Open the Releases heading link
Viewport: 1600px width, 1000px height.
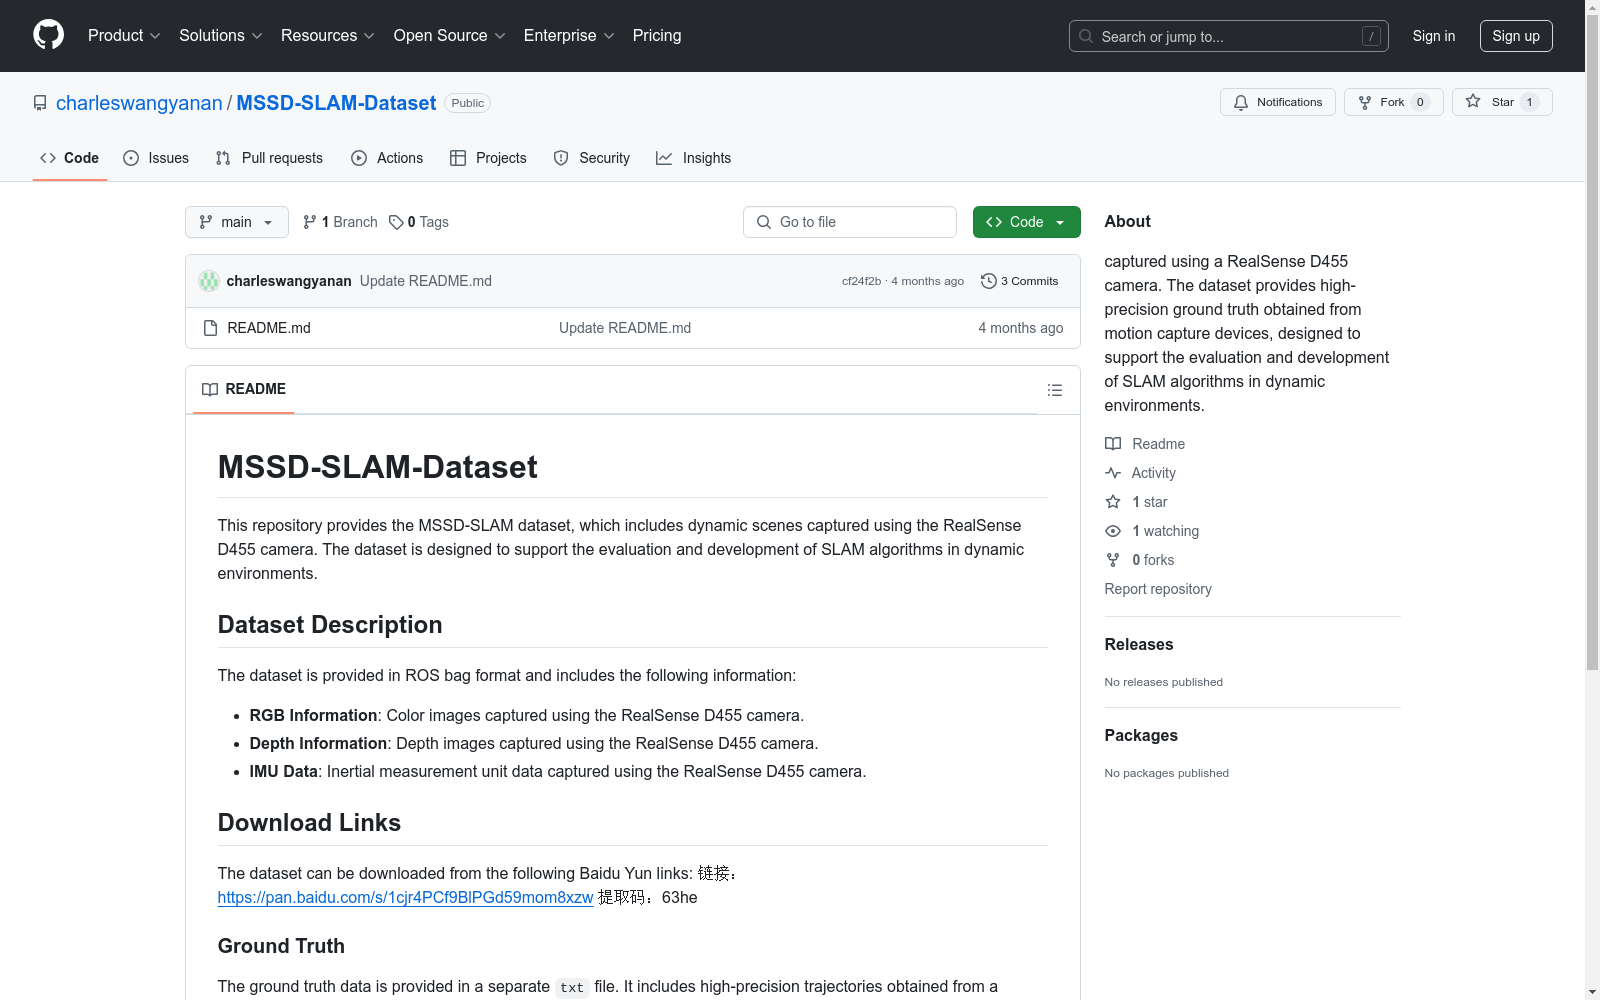click(1139, 645)
